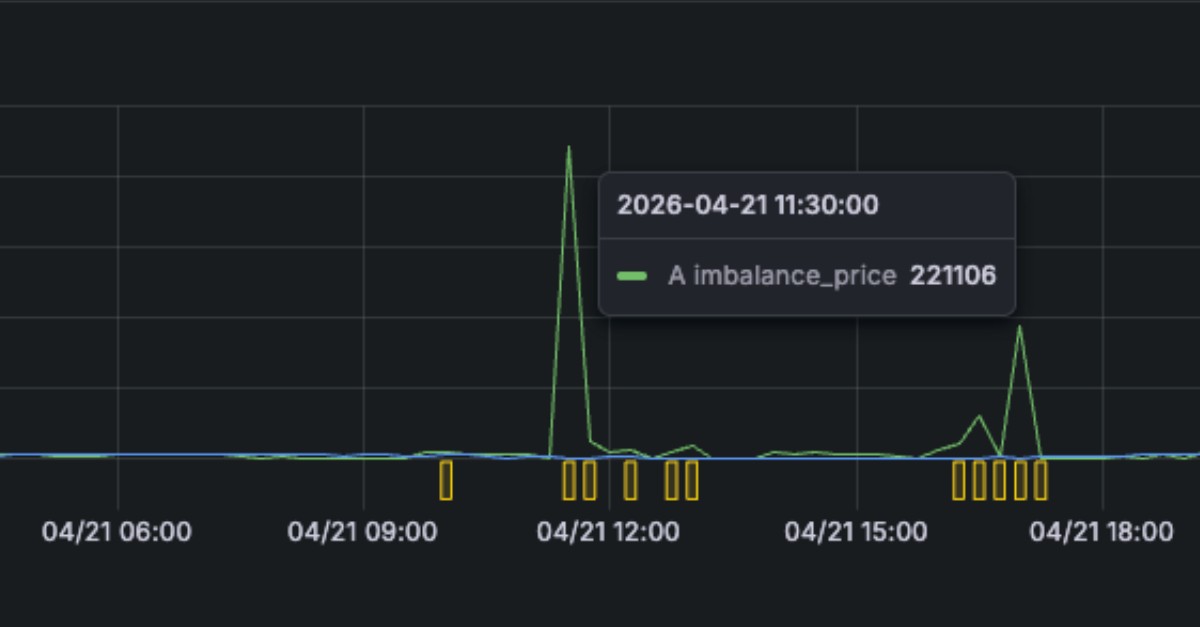Image resolution: width=1200 pixels, height=627 pixels.
Task: Select the lone yellow marker between 09:00 and 12:00
Action: click(x=446, y=480)
